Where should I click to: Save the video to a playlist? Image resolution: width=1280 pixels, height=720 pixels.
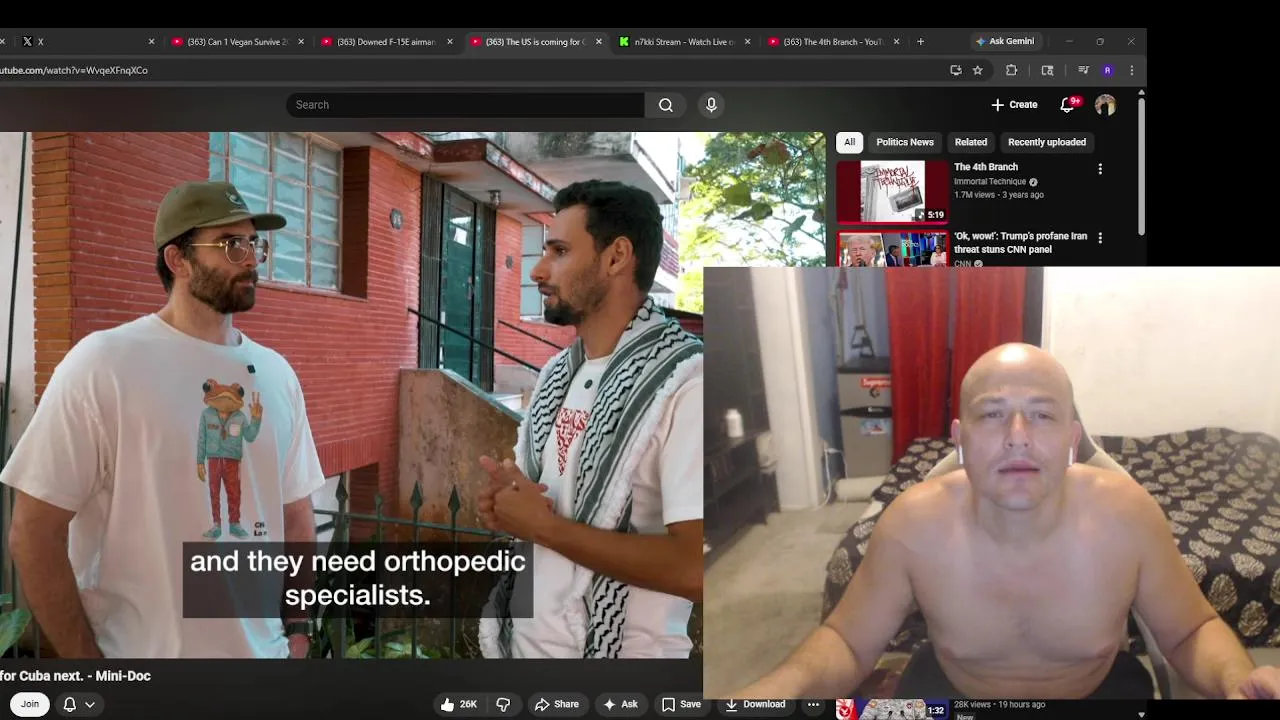pyautogui.click(x=681, y=704)
